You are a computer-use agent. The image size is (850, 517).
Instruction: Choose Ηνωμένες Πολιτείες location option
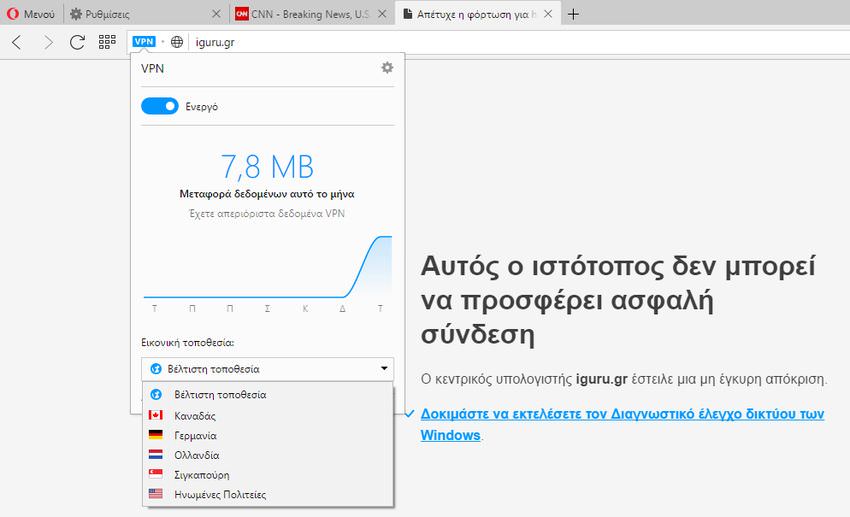pyautogui.click(x=219, y=494)
